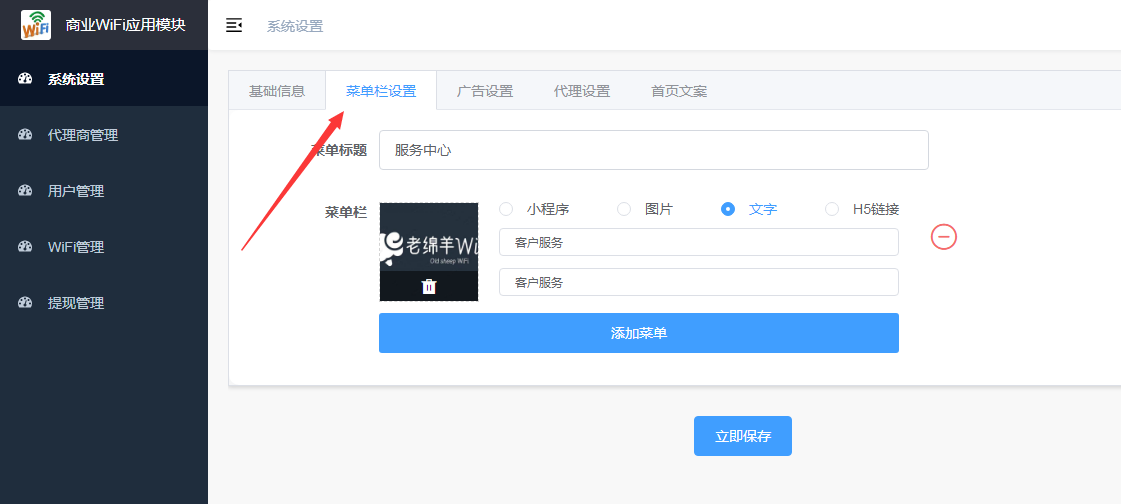
Task: Select the 小程序 radio option
Action: pos(506,209)
